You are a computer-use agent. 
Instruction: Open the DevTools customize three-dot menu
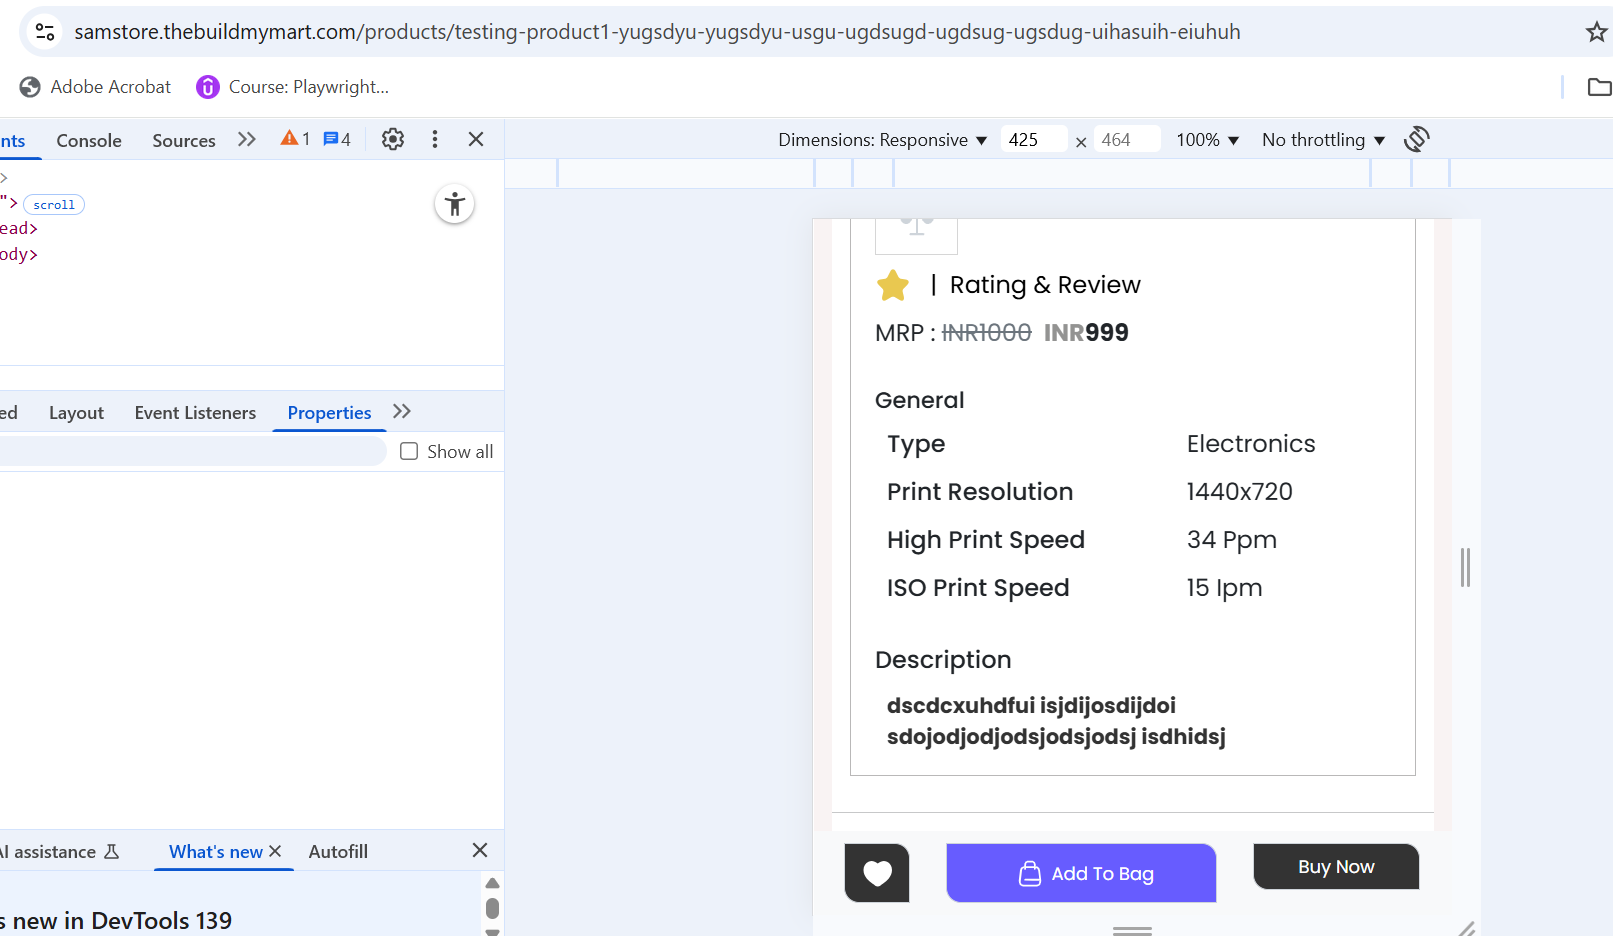coord(435,139)
